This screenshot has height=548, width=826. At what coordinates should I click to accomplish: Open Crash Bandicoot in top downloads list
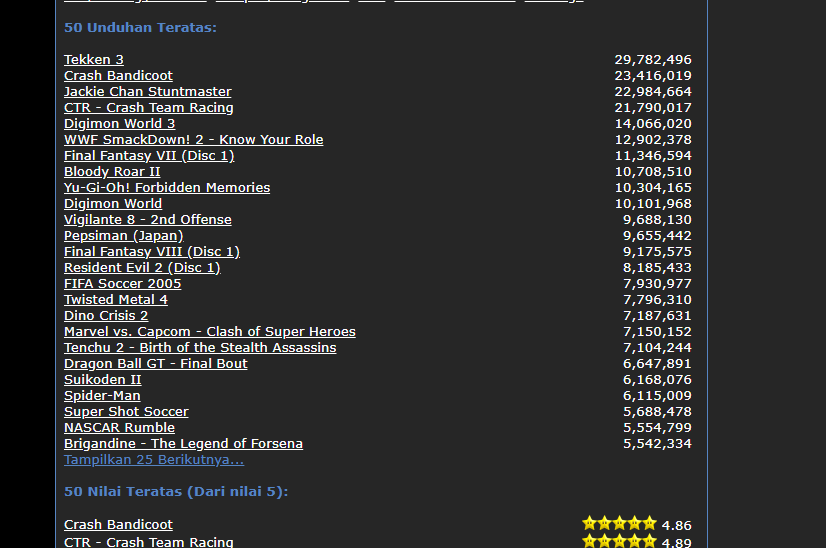pyautogui.click(x=119, y=75)
